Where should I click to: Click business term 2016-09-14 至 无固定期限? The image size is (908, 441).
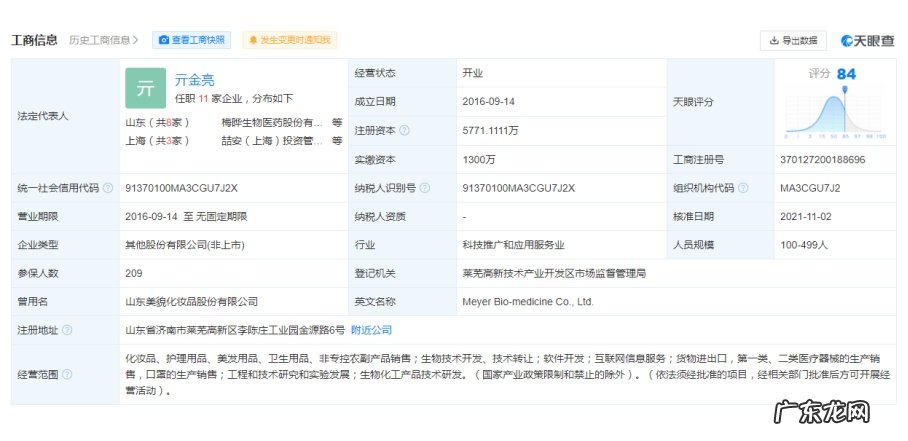point(186,216)
